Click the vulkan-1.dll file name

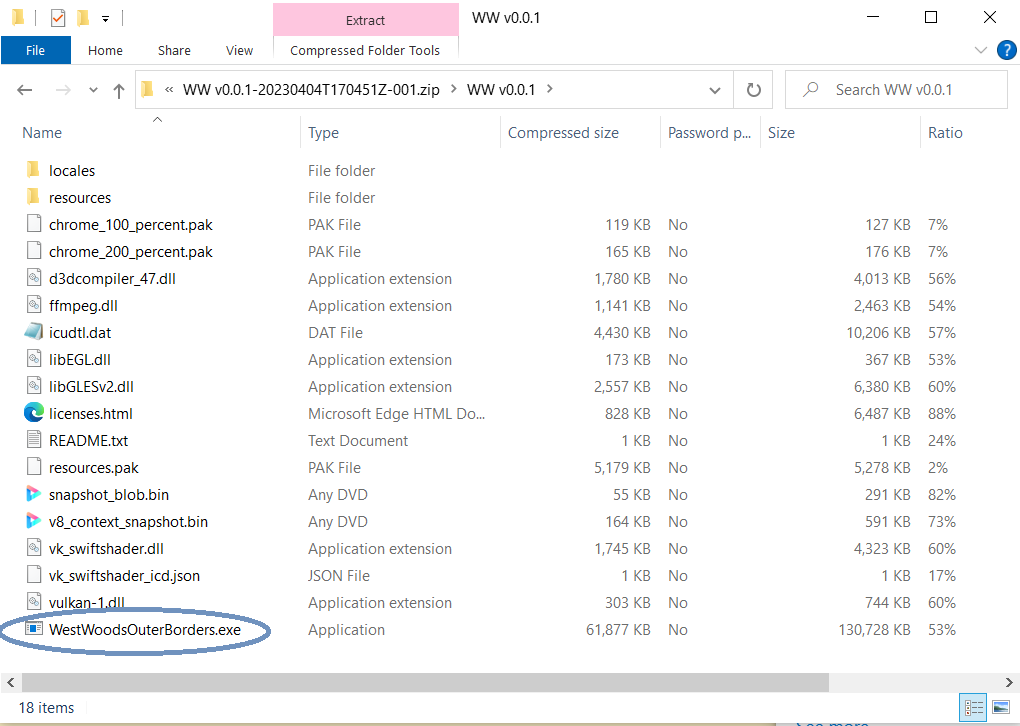point(87,602)
